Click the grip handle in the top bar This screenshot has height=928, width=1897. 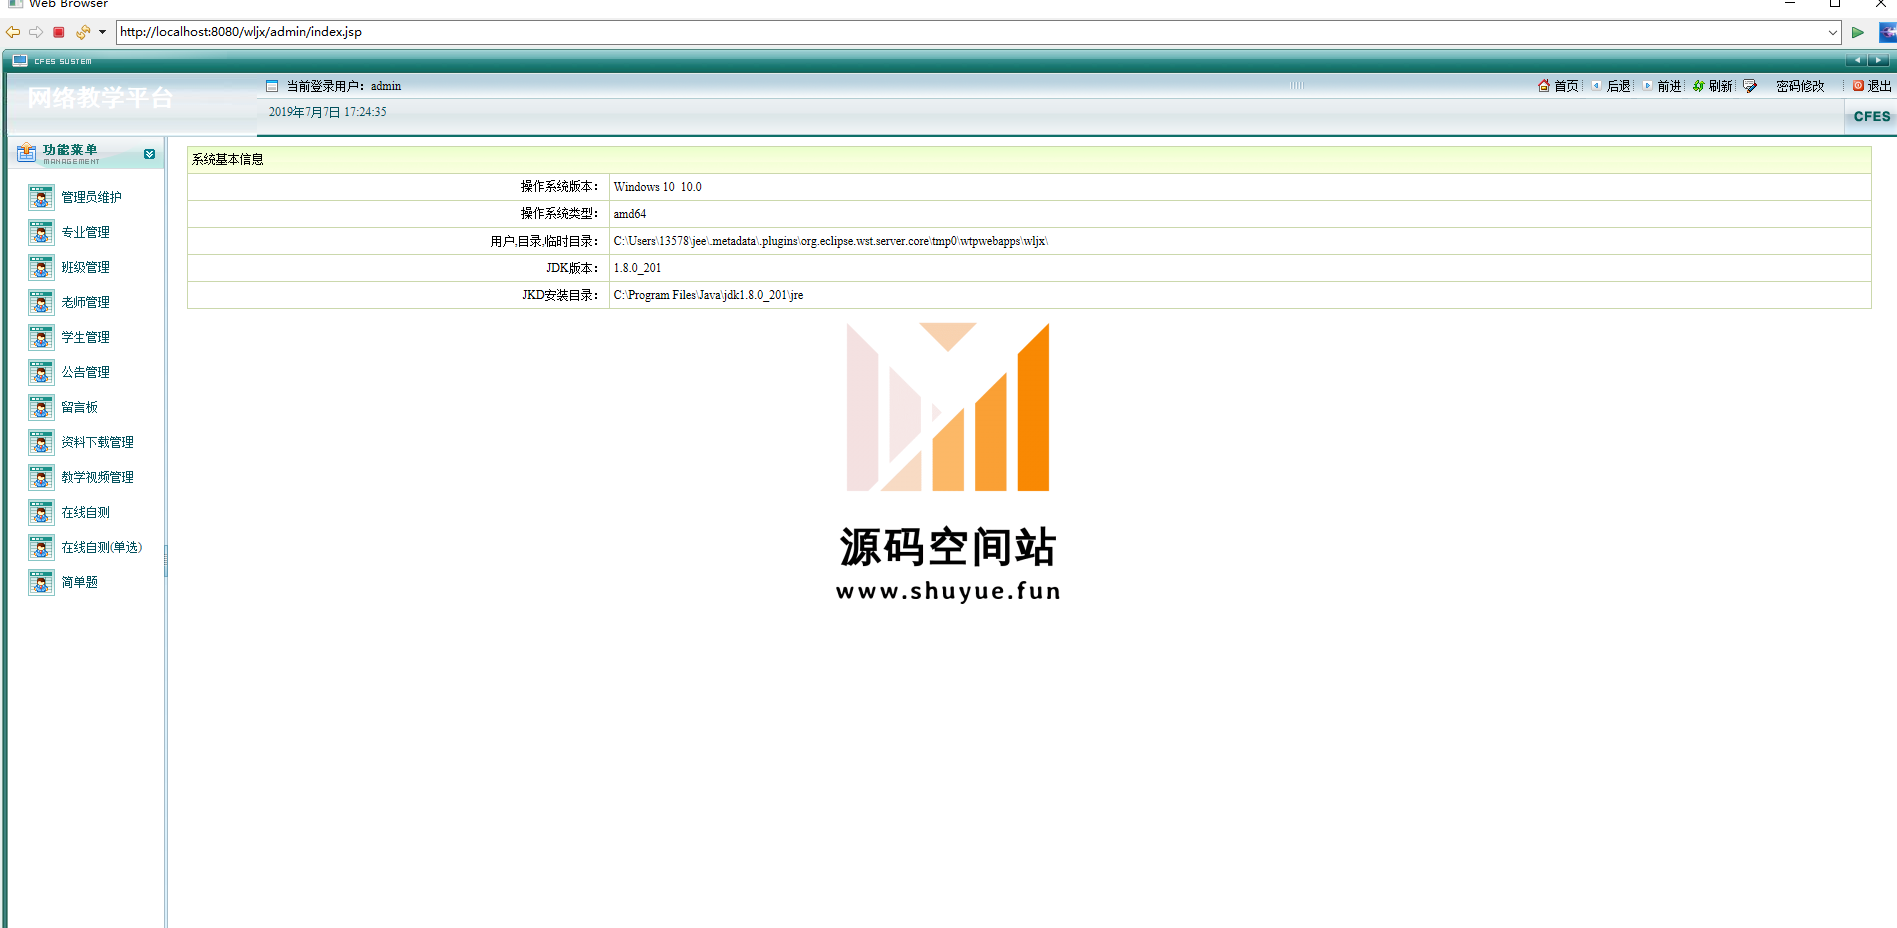[1297, 86]
